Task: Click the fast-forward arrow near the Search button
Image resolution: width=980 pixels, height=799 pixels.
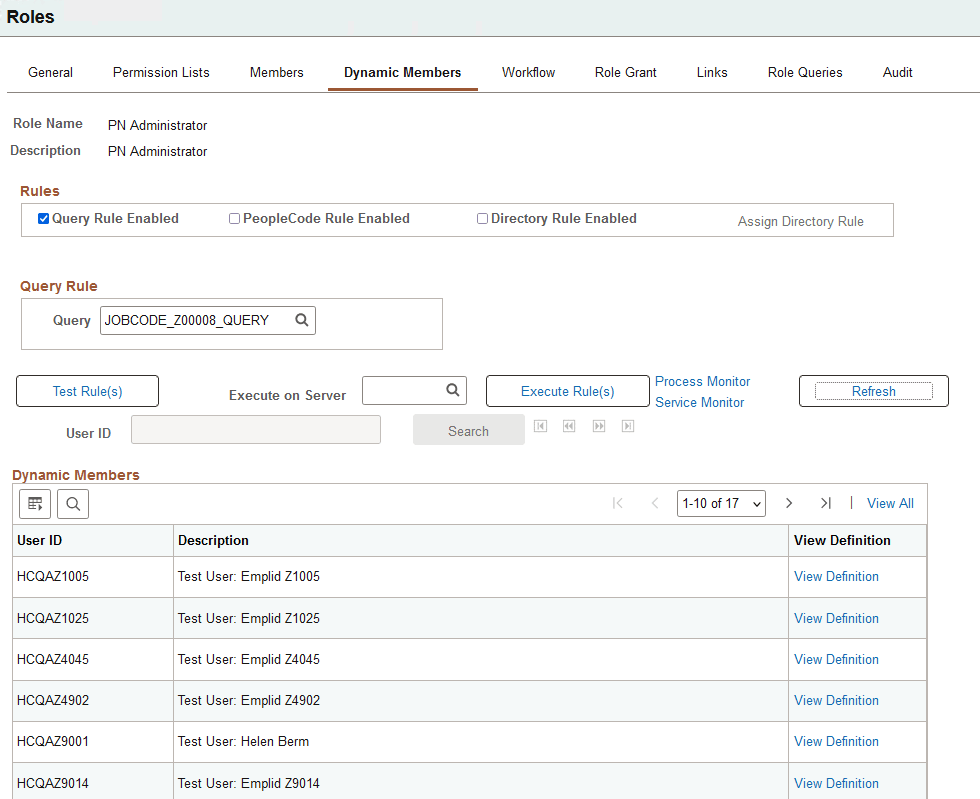Action: [599, 425]
